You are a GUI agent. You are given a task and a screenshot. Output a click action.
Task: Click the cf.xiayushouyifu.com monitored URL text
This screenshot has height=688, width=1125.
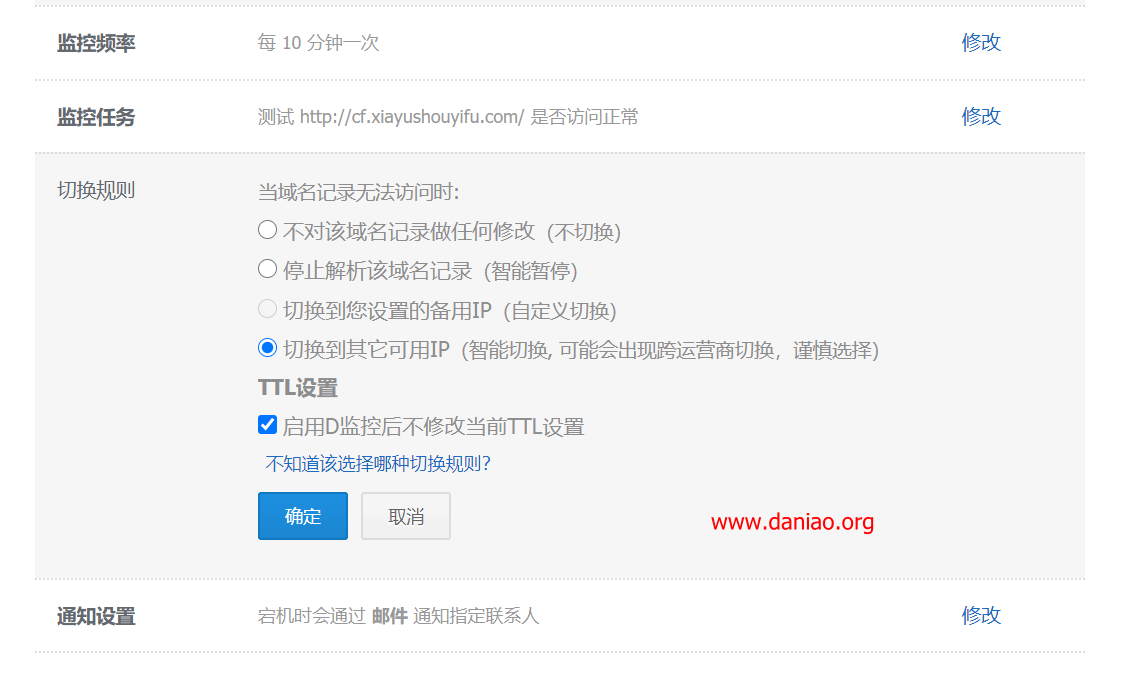412,117
